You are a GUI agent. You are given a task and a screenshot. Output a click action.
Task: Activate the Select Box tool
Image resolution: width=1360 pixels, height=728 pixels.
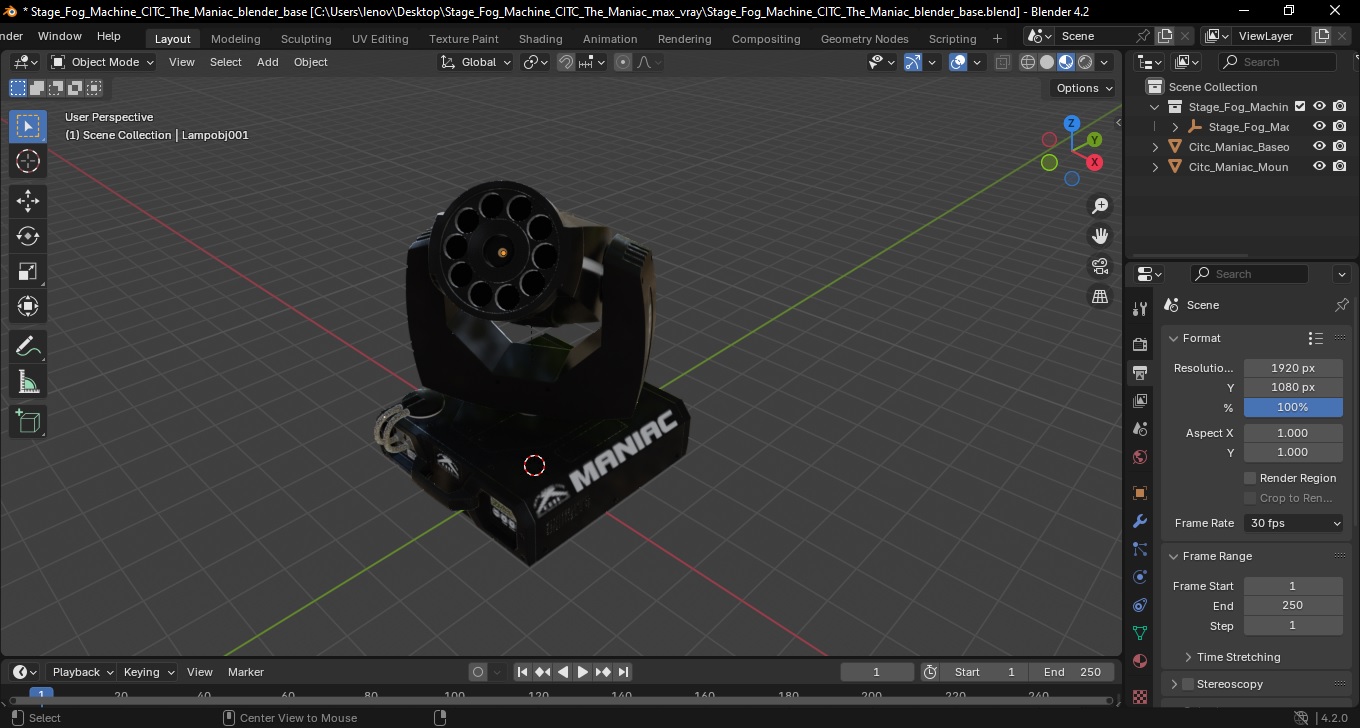(x=28, y=126)
